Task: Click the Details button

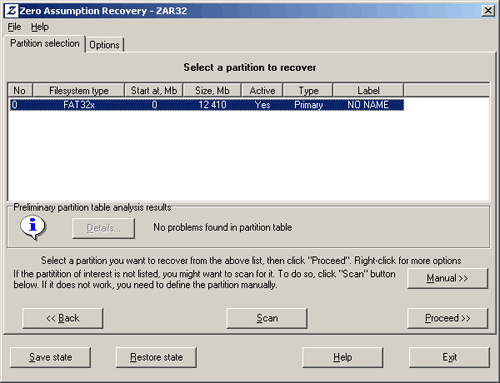Action: tap(104, 228)
